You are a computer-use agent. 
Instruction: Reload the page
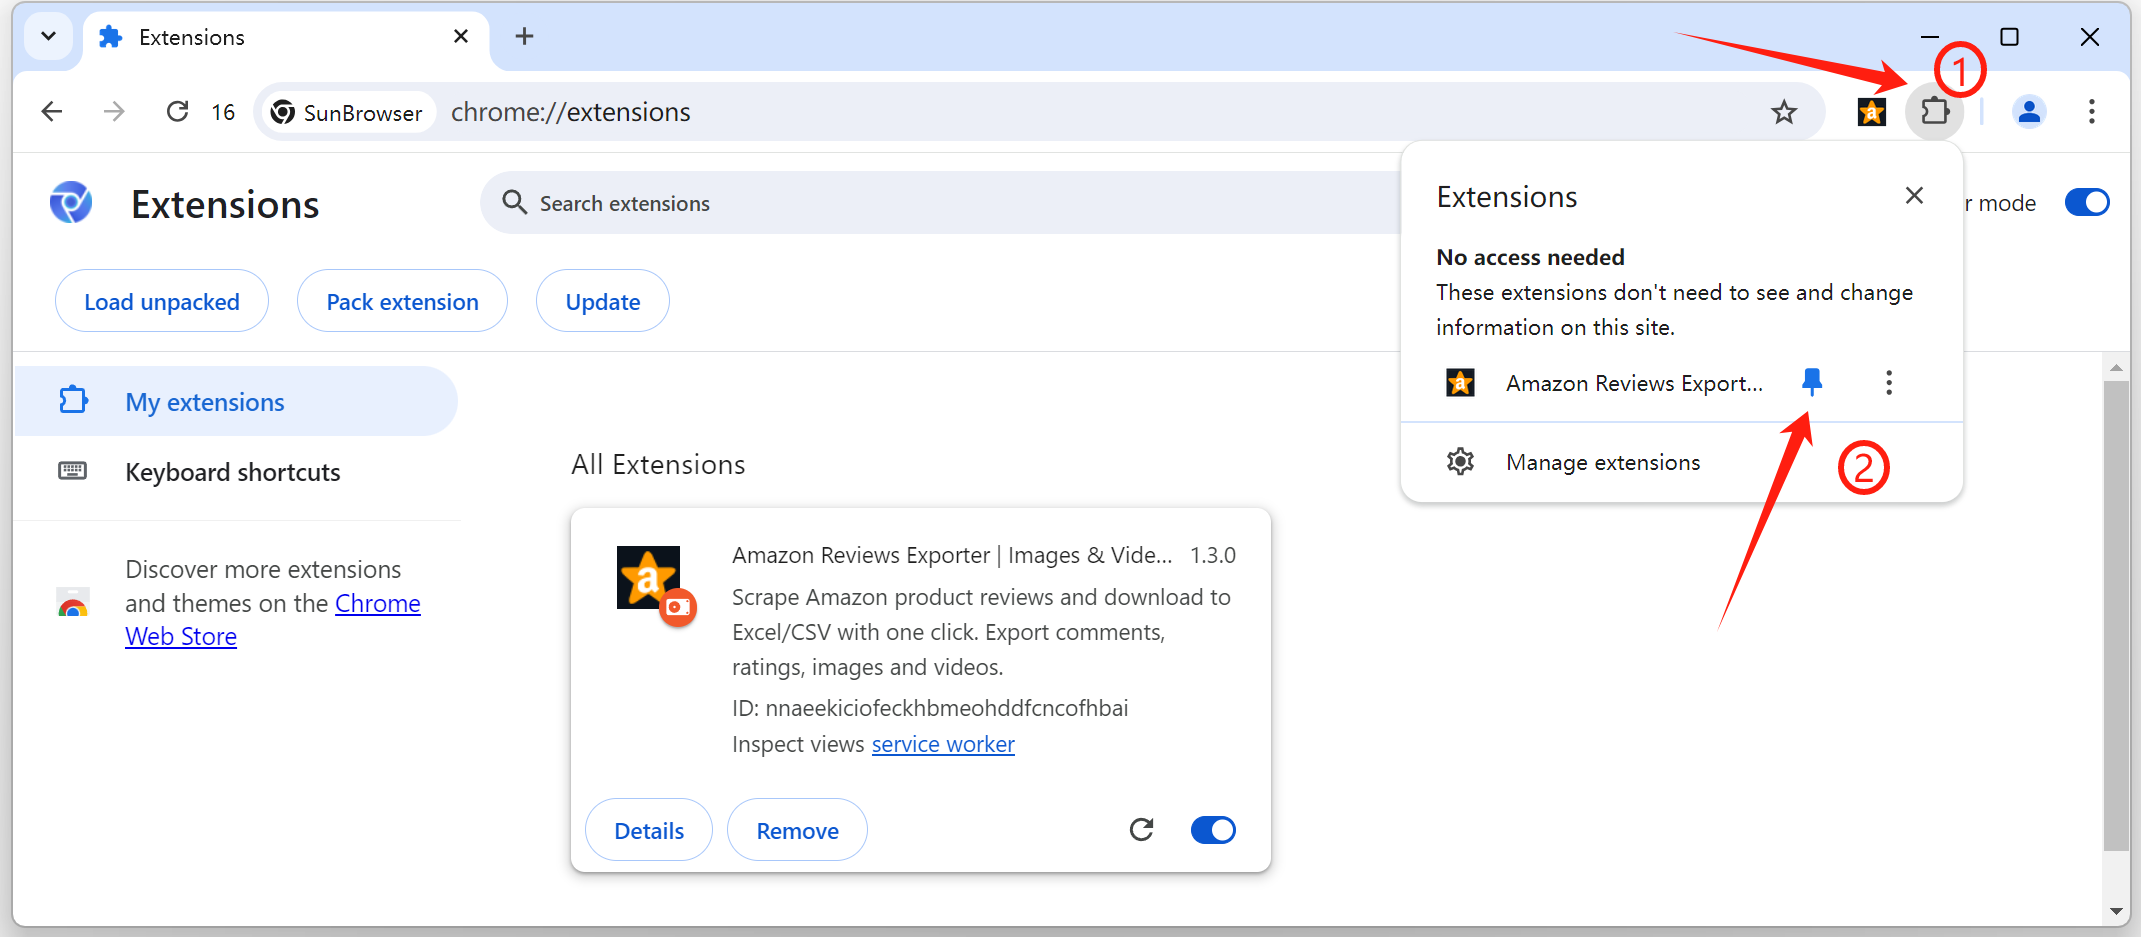click(178, 112)
